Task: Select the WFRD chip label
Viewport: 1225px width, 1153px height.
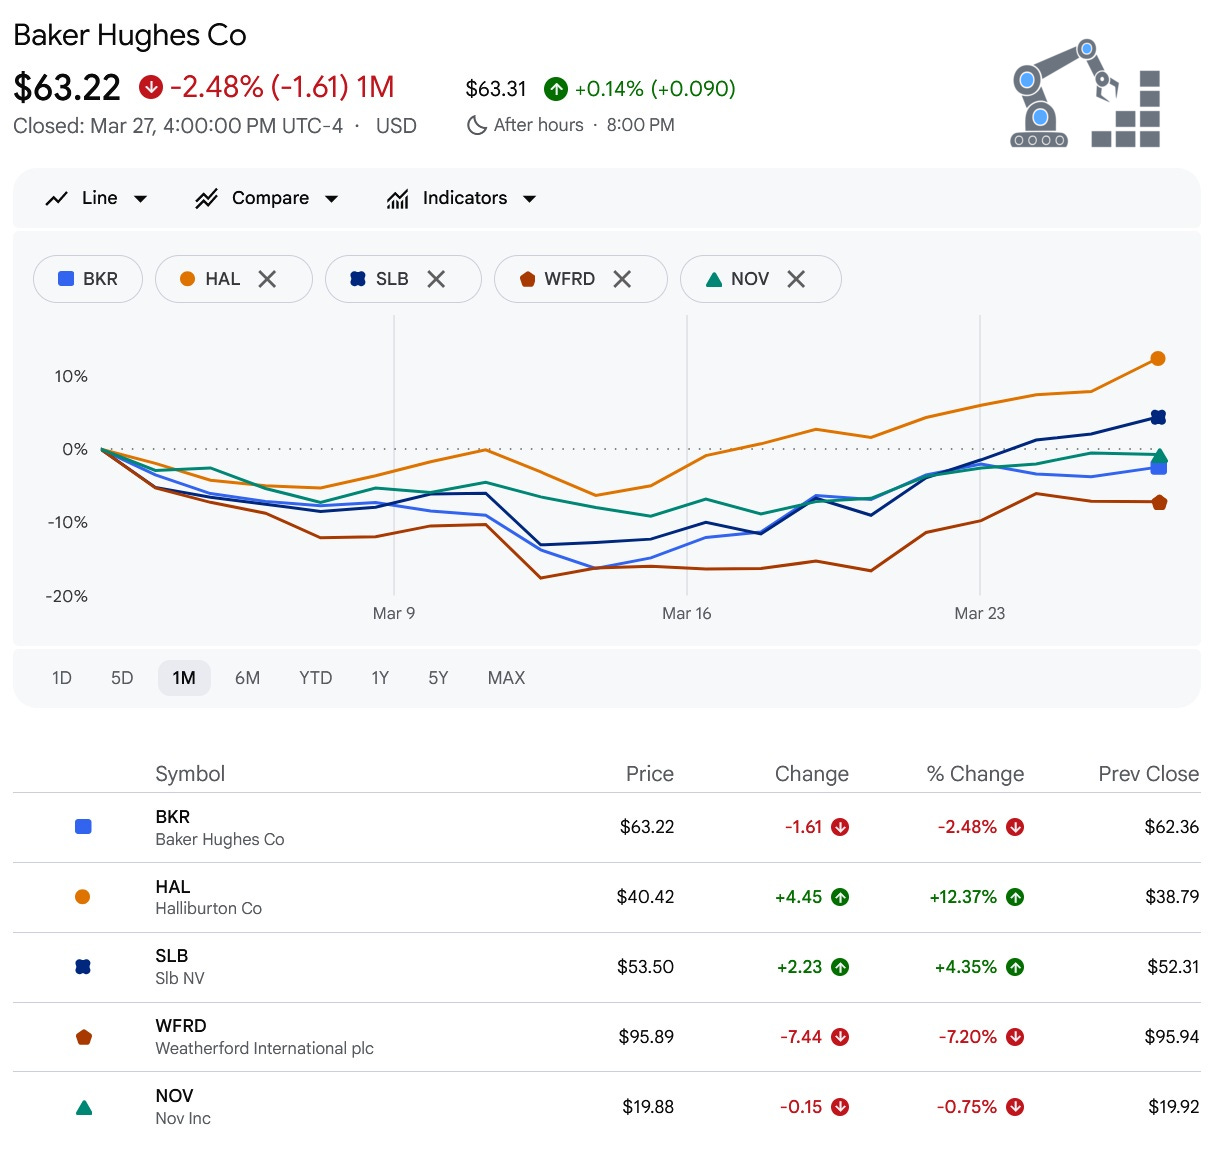Action: tap(569, 279)
